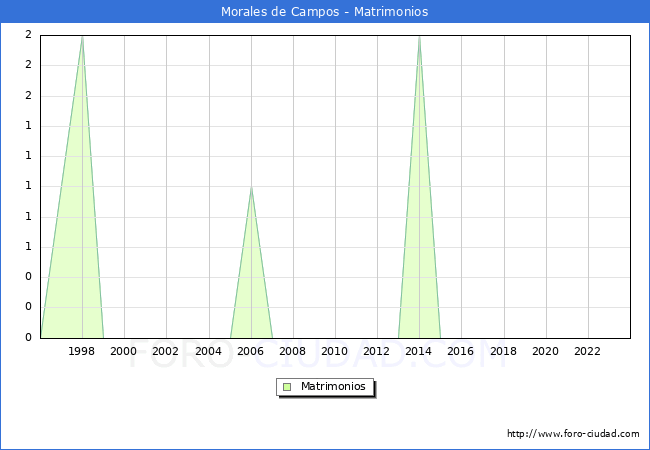Viewport: 650px width, 450px height.
Task: Click the 2018 x-axis label
Action: [x=503, y=351]
